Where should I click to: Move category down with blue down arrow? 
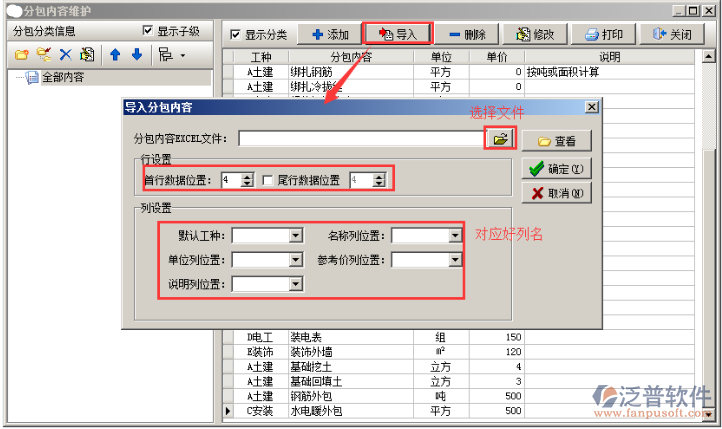(137, 55)
